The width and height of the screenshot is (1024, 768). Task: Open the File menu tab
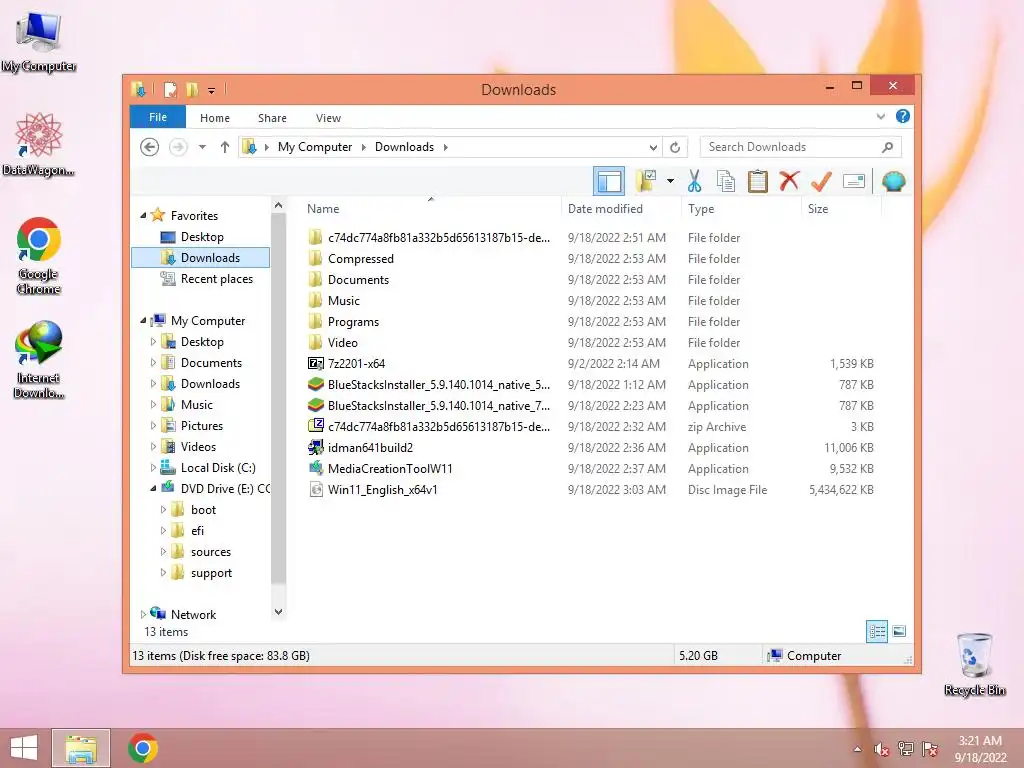pyautogui.click(x=157, y=118)
